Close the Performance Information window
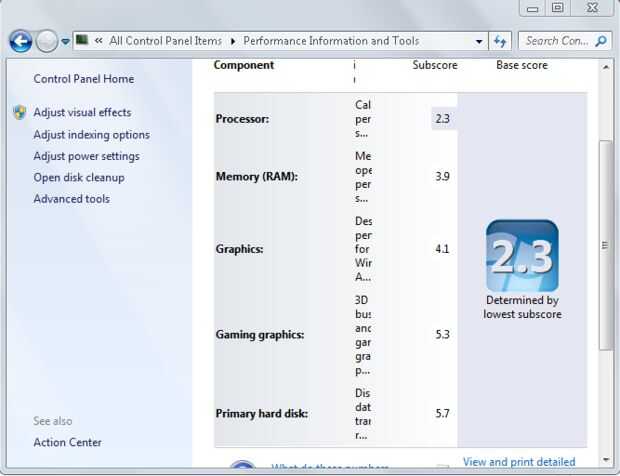The image size is (620, 476). 592,8
